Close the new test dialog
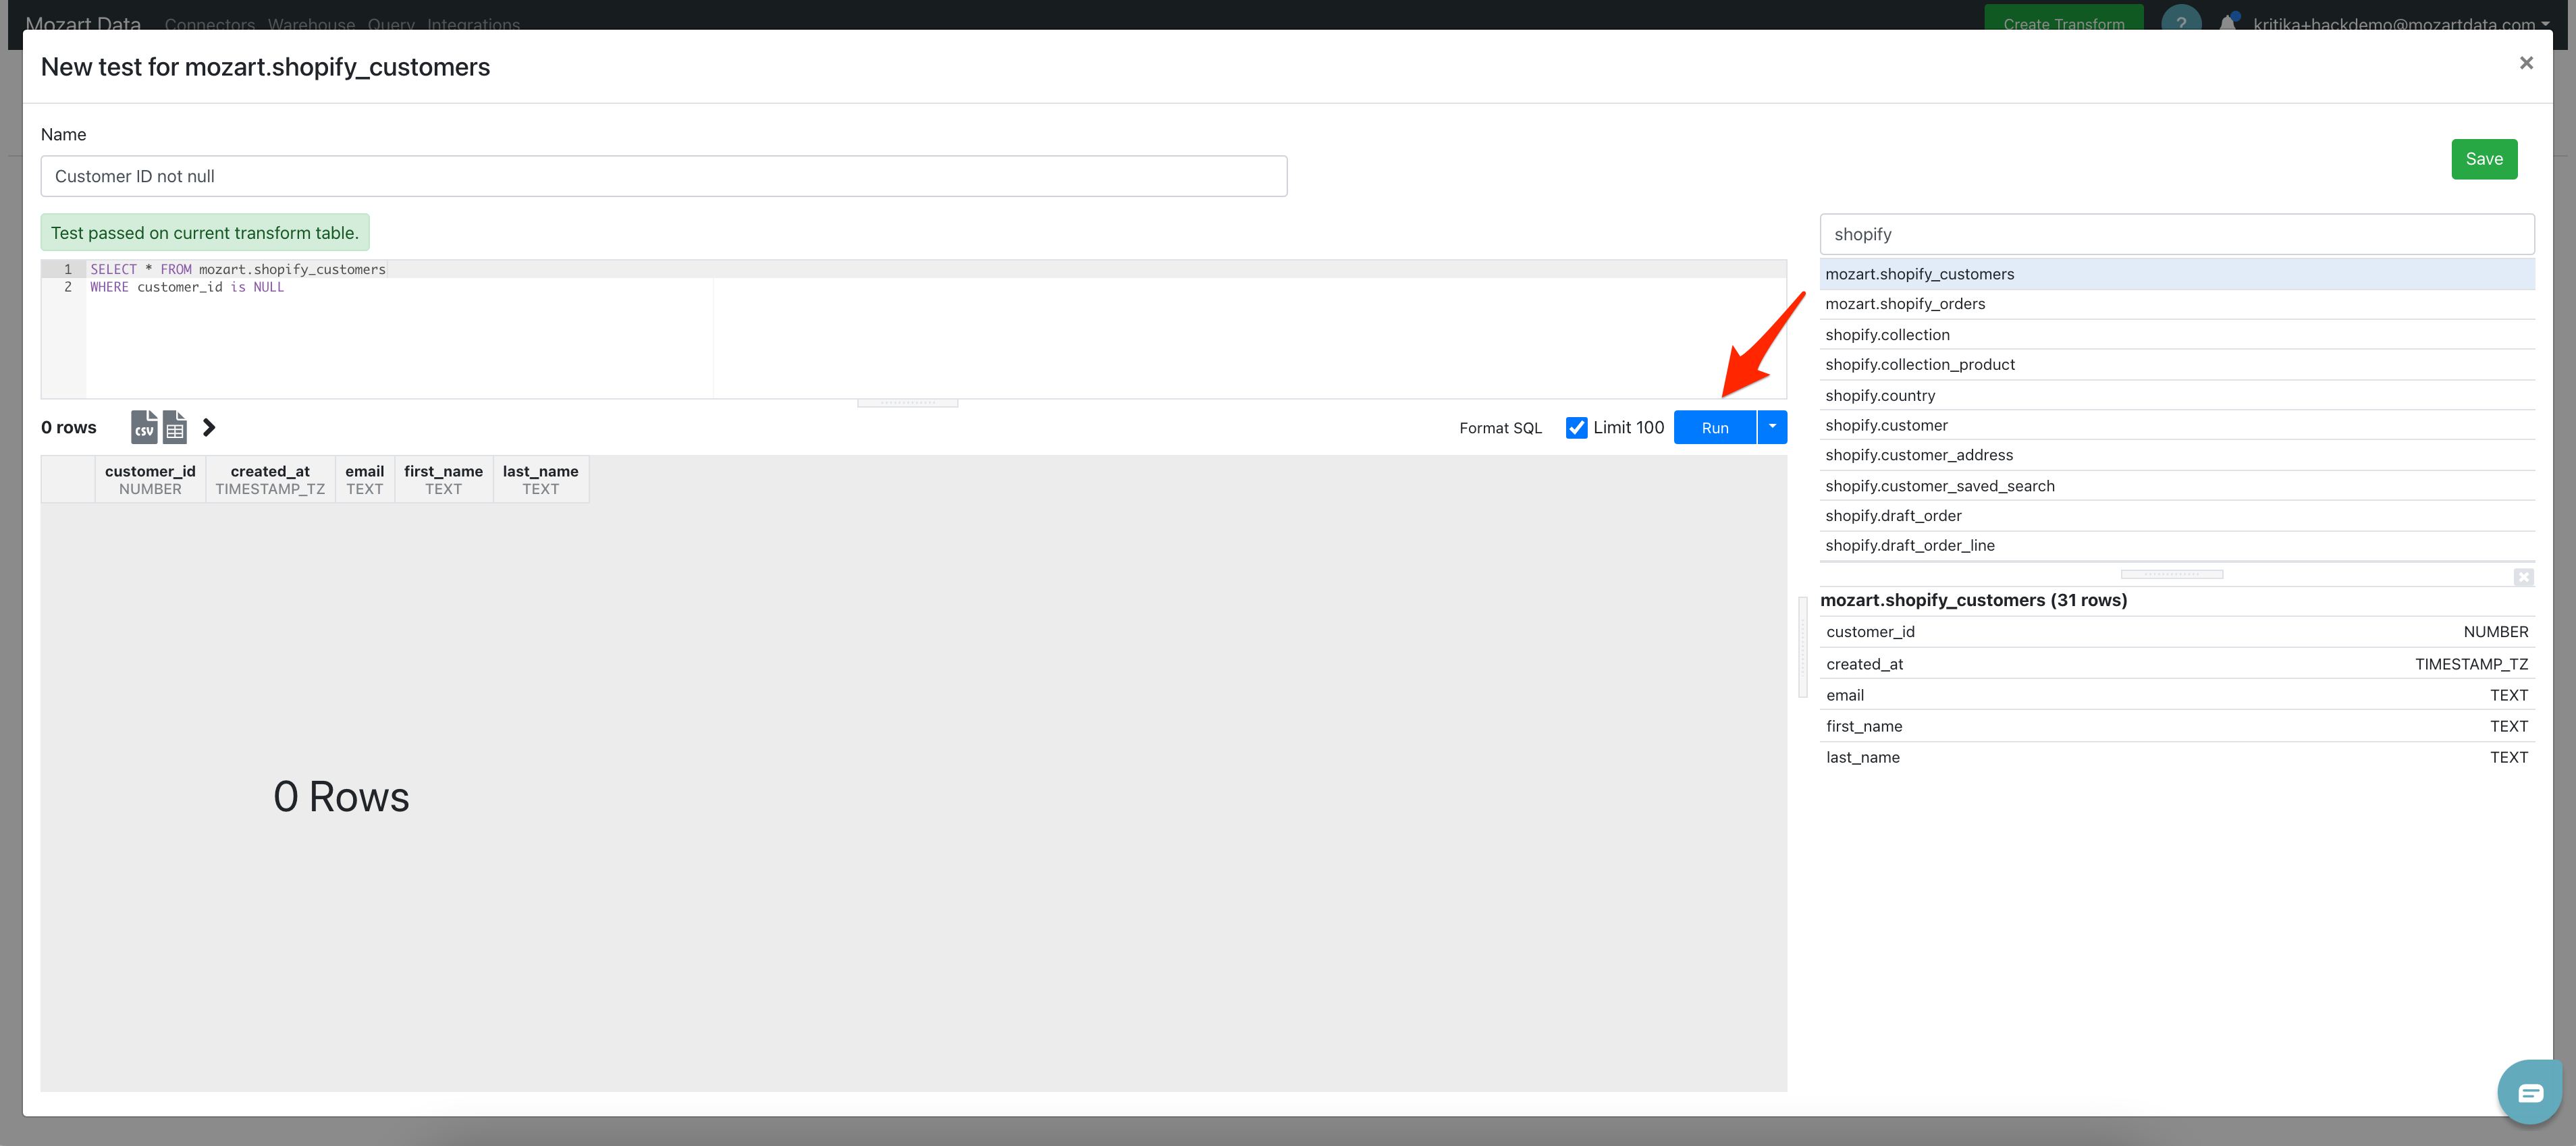This screenshot has height=1146, width=2576. [x=2526, y=63]
